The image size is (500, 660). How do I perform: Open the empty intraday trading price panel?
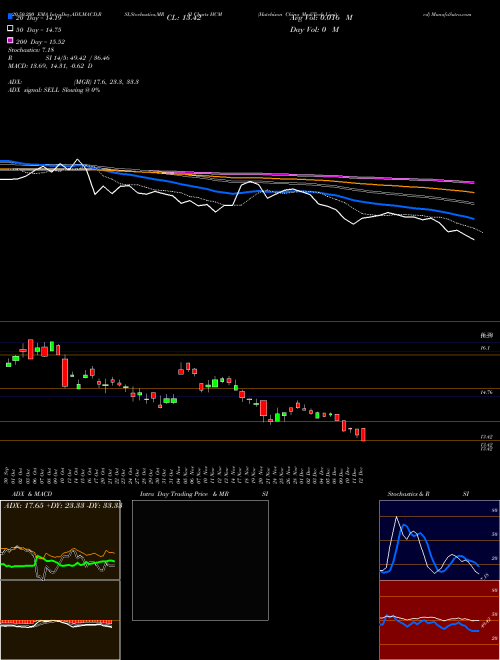200,560
